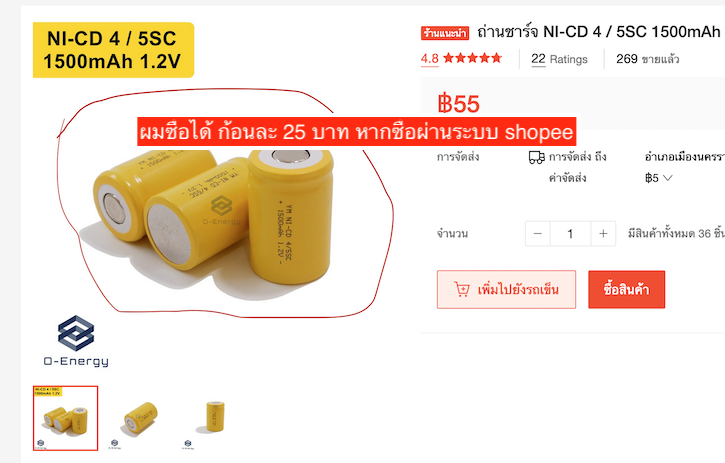Click the cart icon in add-to-cart button

(461, 290)
